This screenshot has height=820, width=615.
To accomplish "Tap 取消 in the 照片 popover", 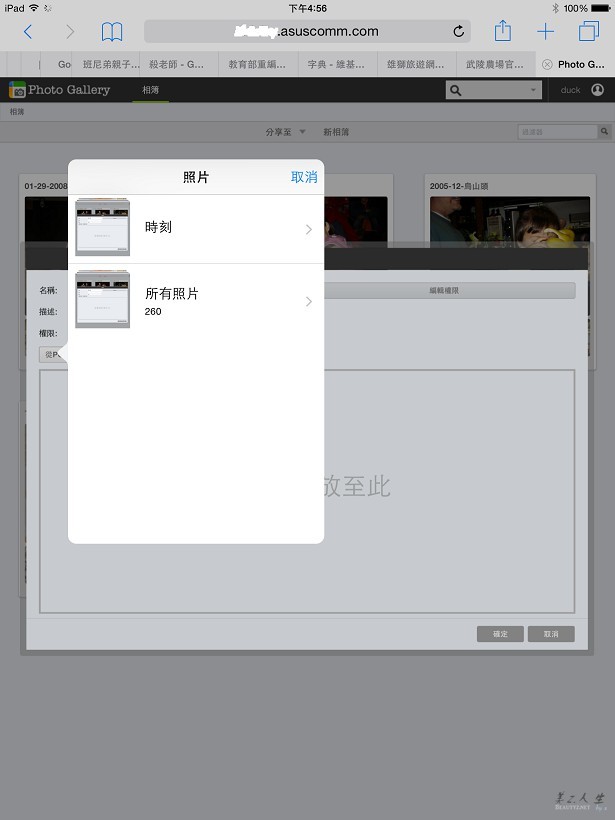I will coord(304,177).
